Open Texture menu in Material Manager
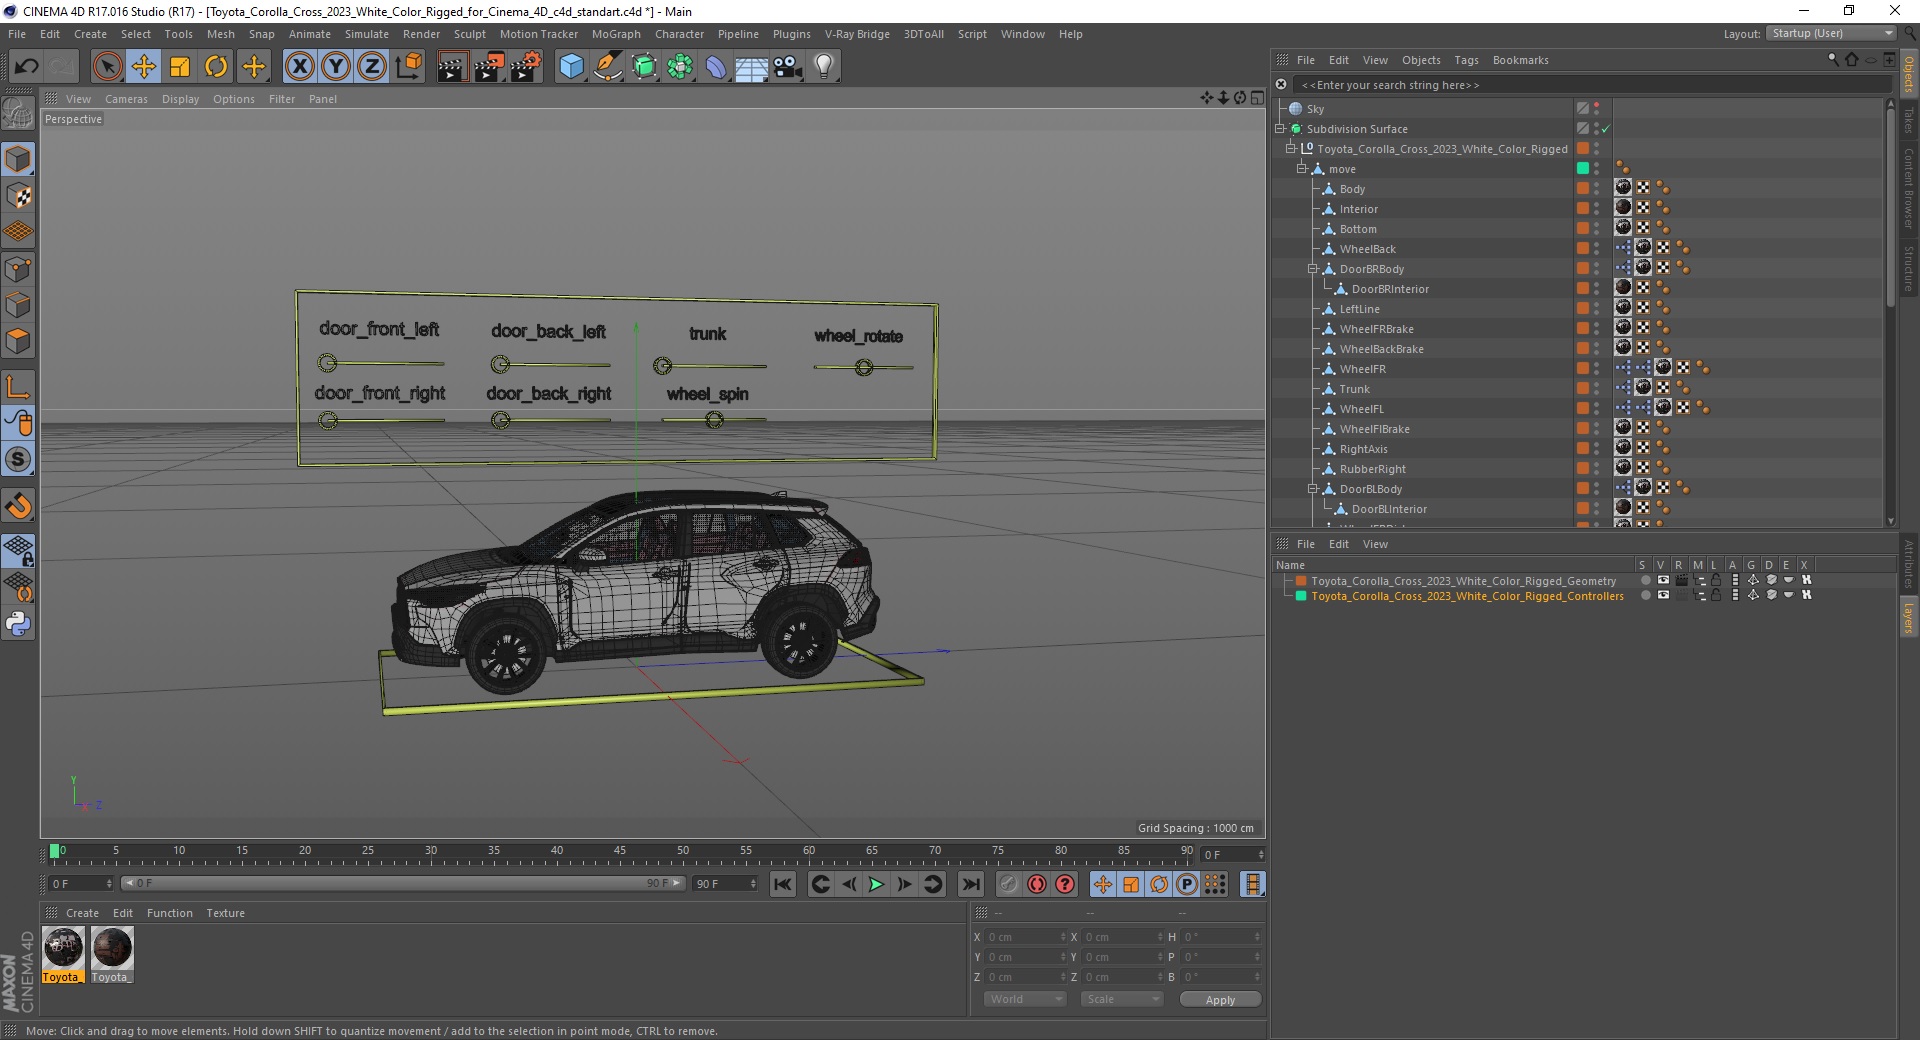 click(x=225, y=913)
